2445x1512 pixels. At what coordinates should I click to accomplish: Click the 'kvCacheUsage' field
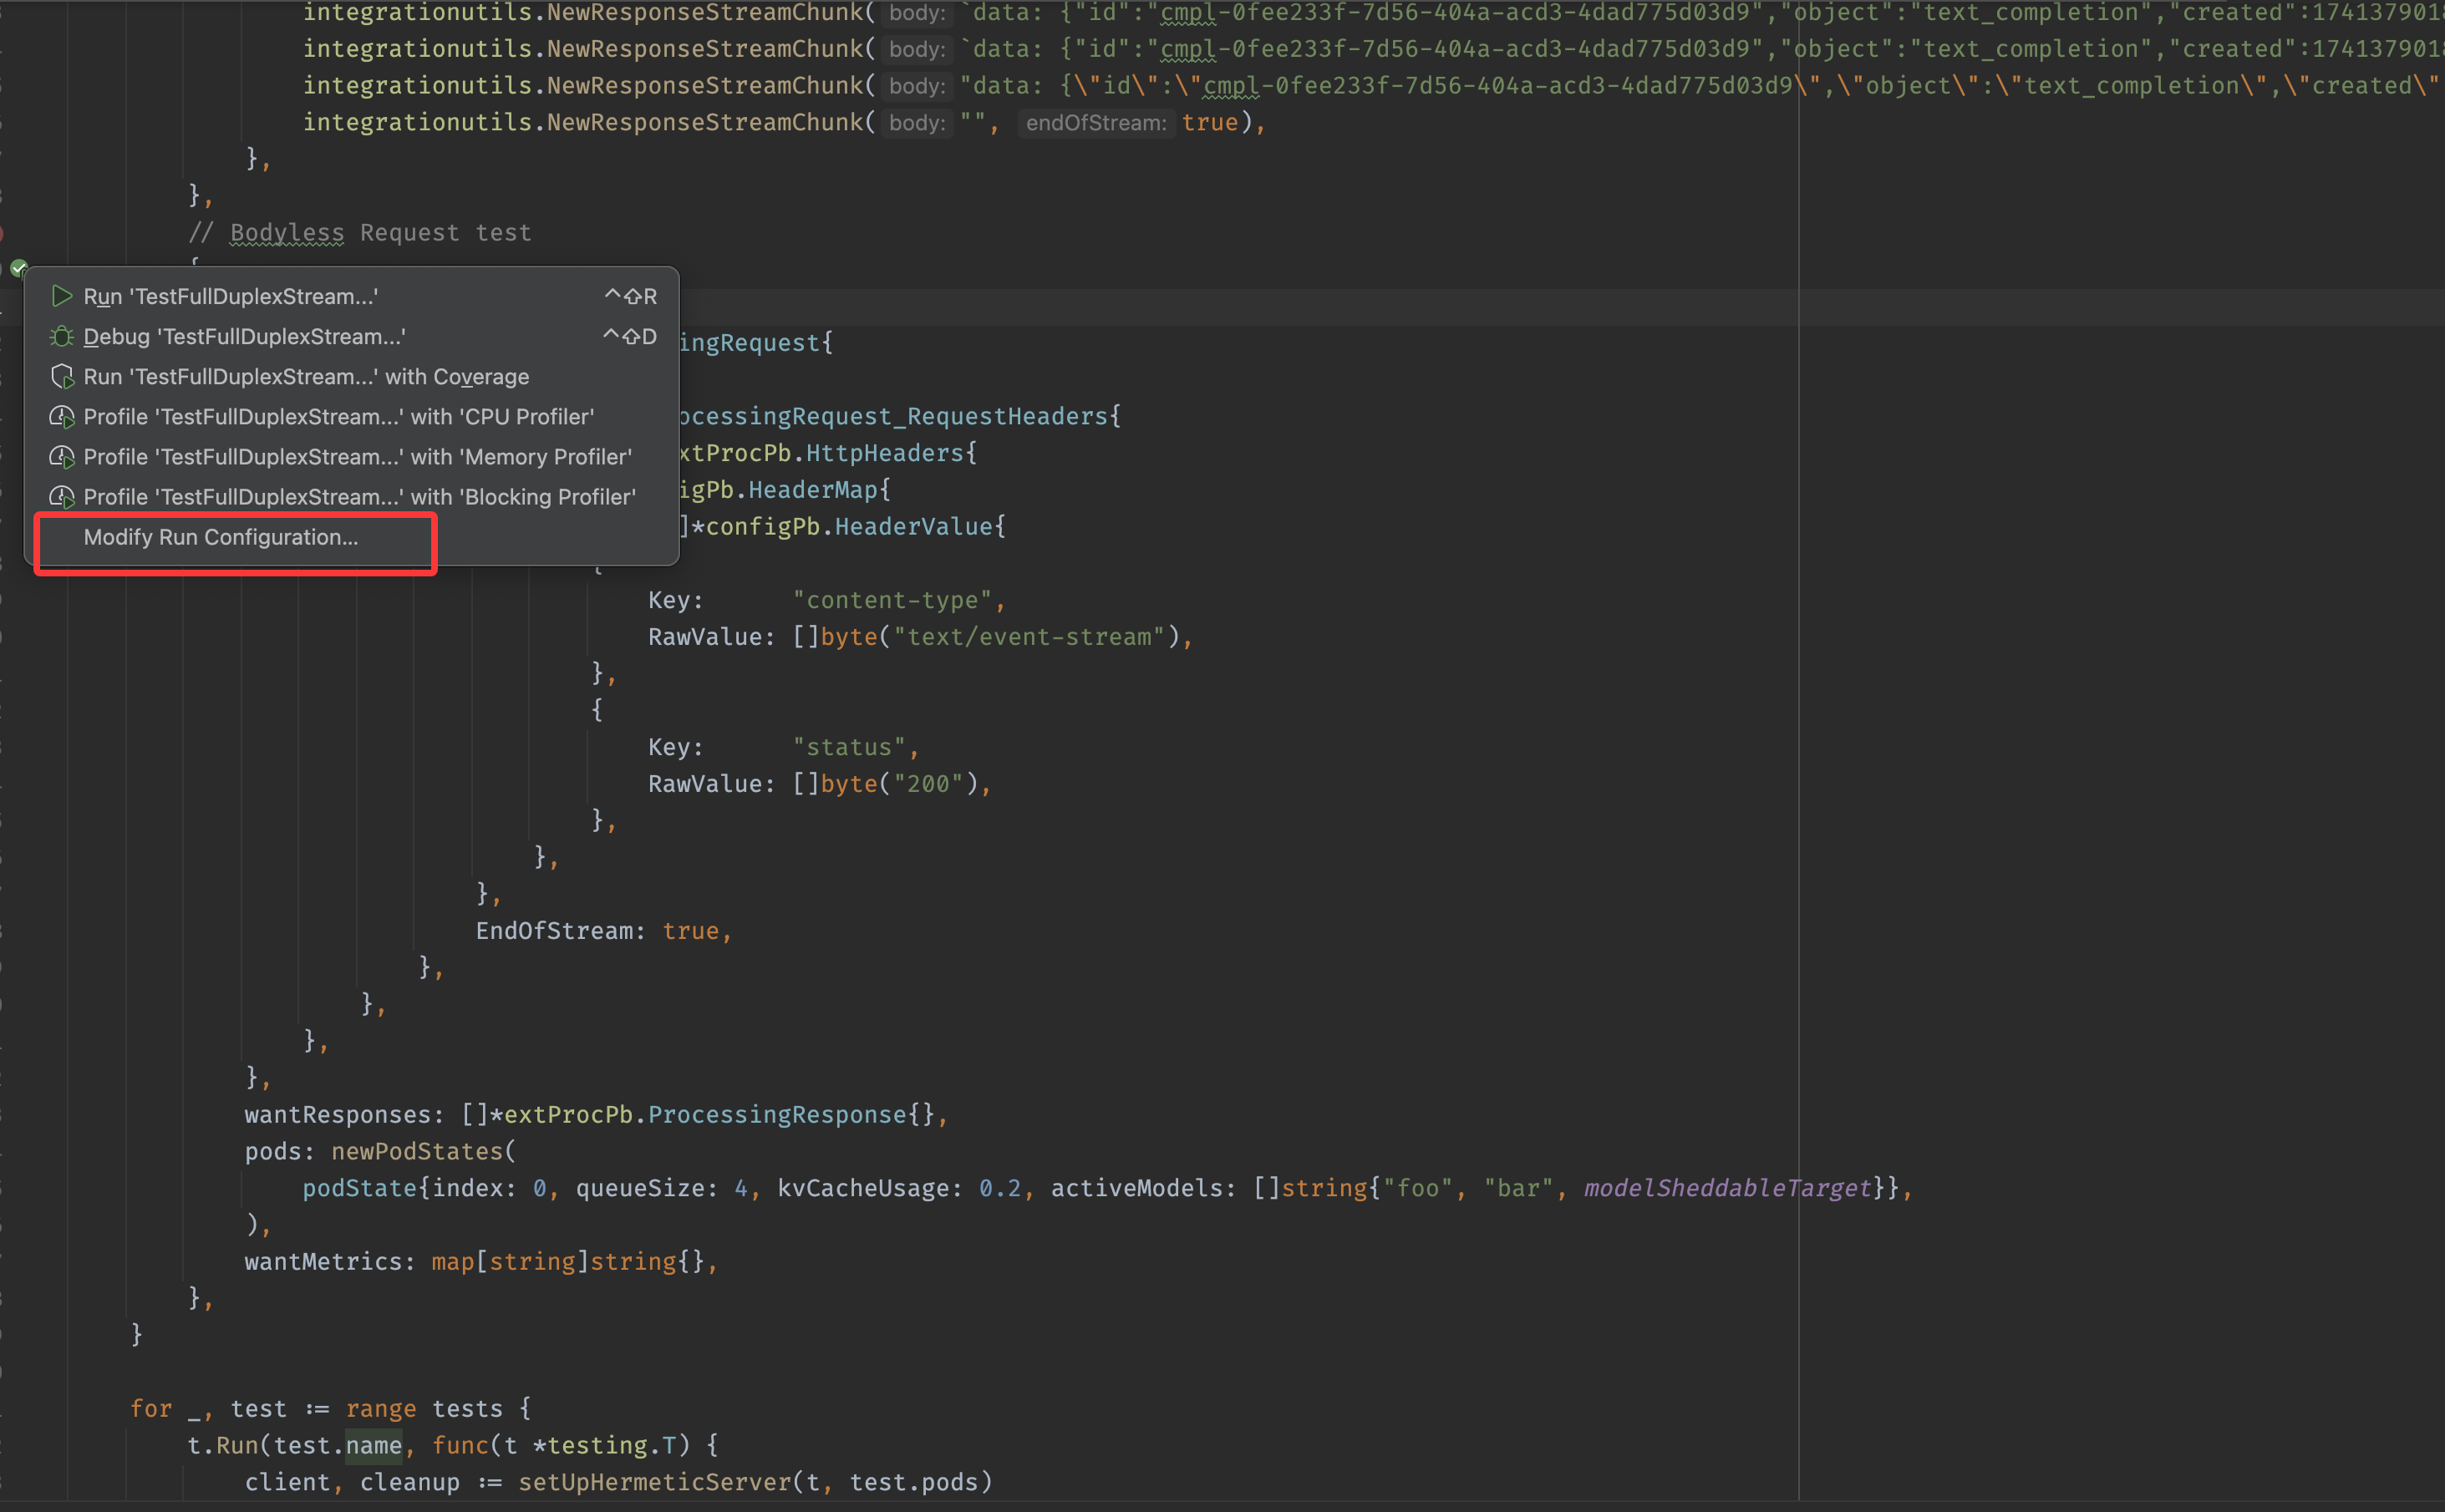[x=863, y=1188]
